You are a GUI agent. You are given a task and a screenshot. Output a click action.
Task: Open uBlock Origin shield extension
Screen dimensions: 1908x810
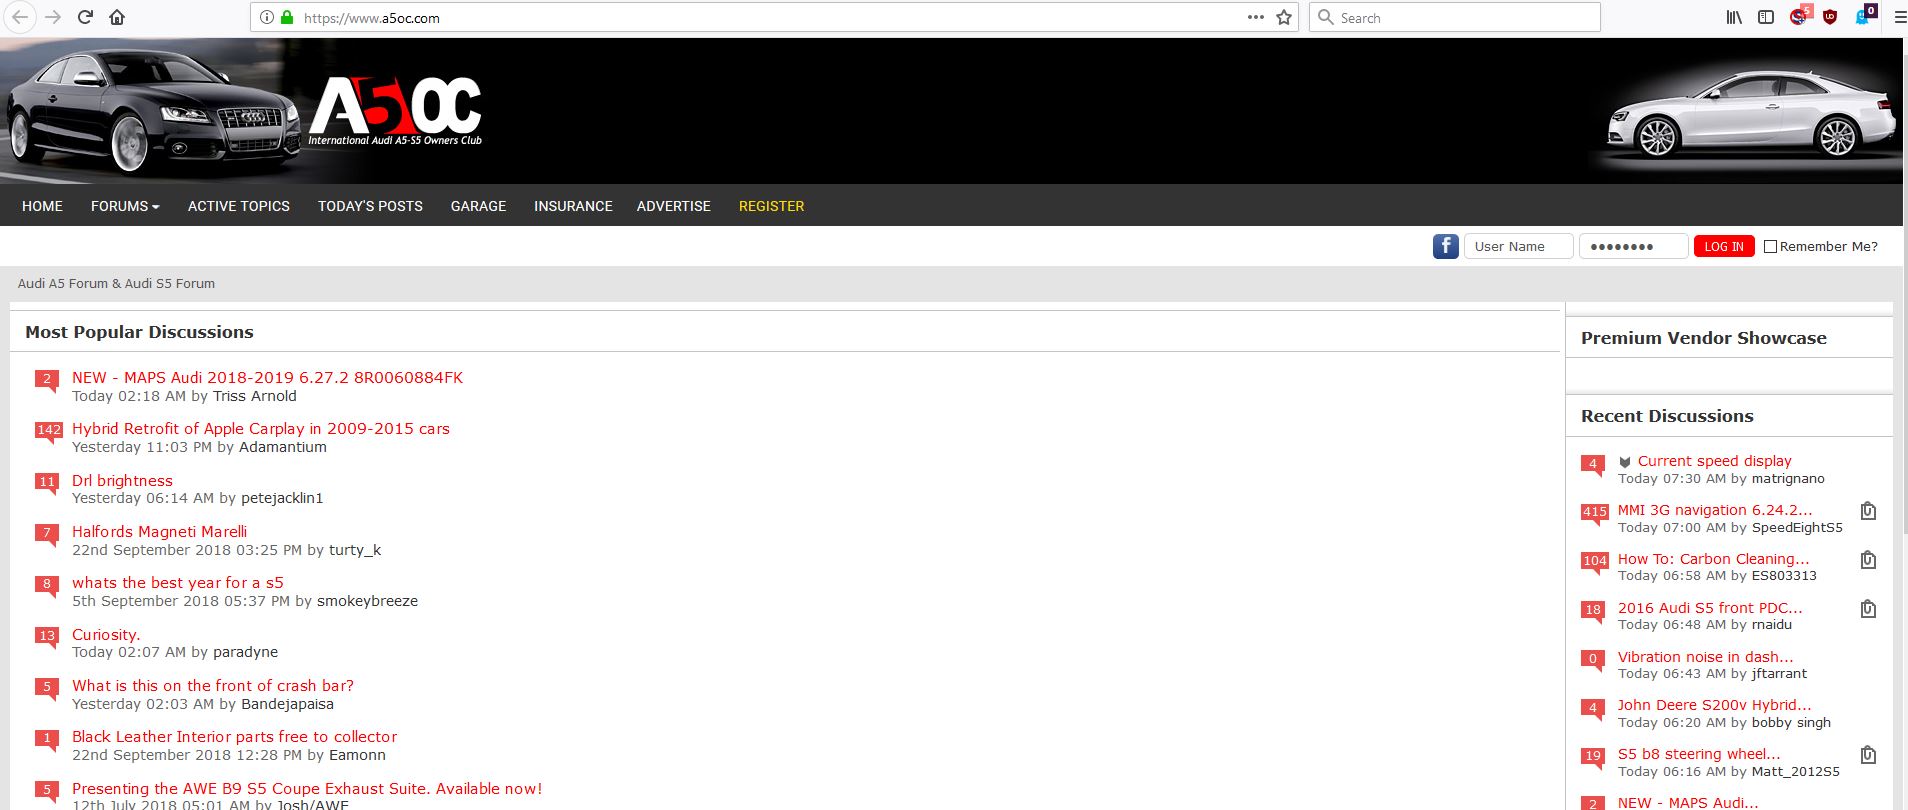click(x=1830, y=17)
